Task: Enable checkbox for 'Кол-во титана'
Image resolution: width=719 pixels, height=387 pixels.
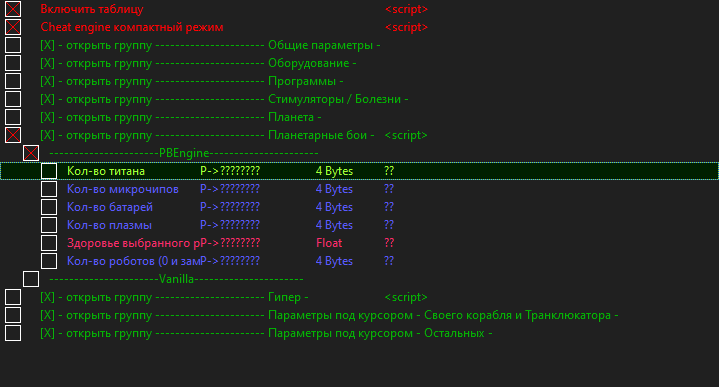Action: point(49,171)
